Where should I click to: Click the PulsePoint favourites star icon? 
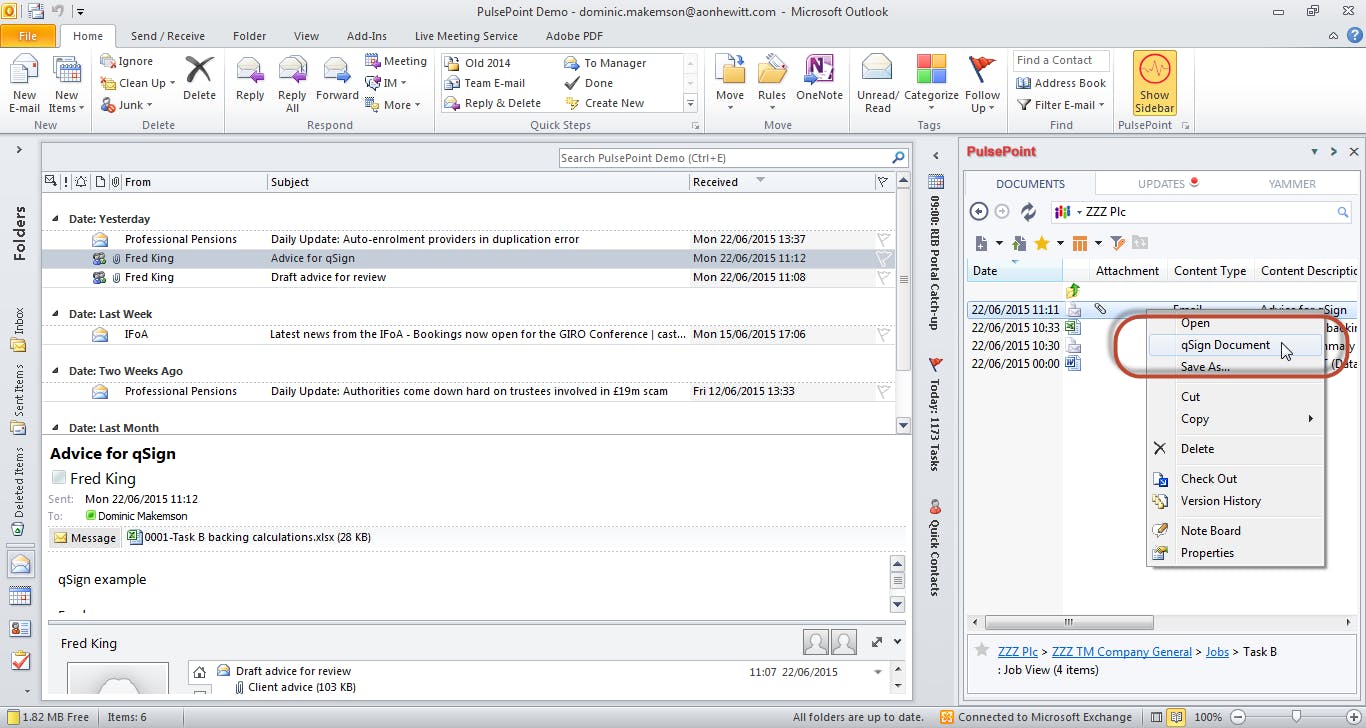pyautogui.click(x=1041, y=243)
